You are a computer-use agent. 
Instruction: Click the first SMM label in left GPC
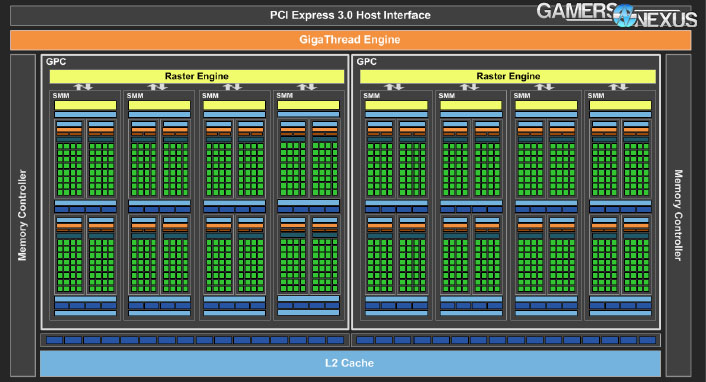point(61,96)
